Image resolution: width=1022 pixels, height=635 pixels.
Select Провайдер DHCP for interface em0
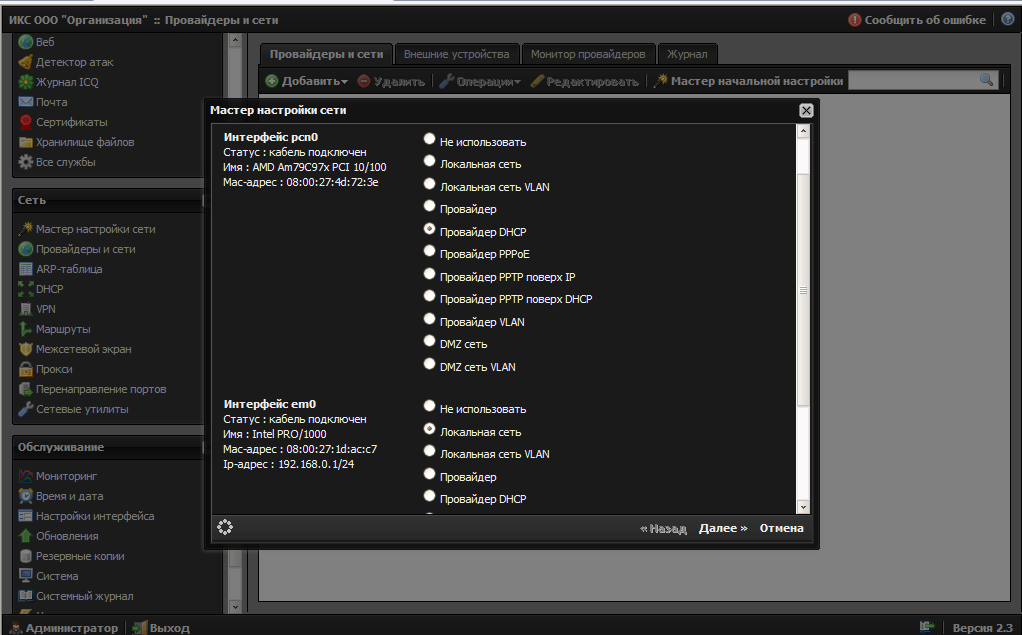click(429, 496)
